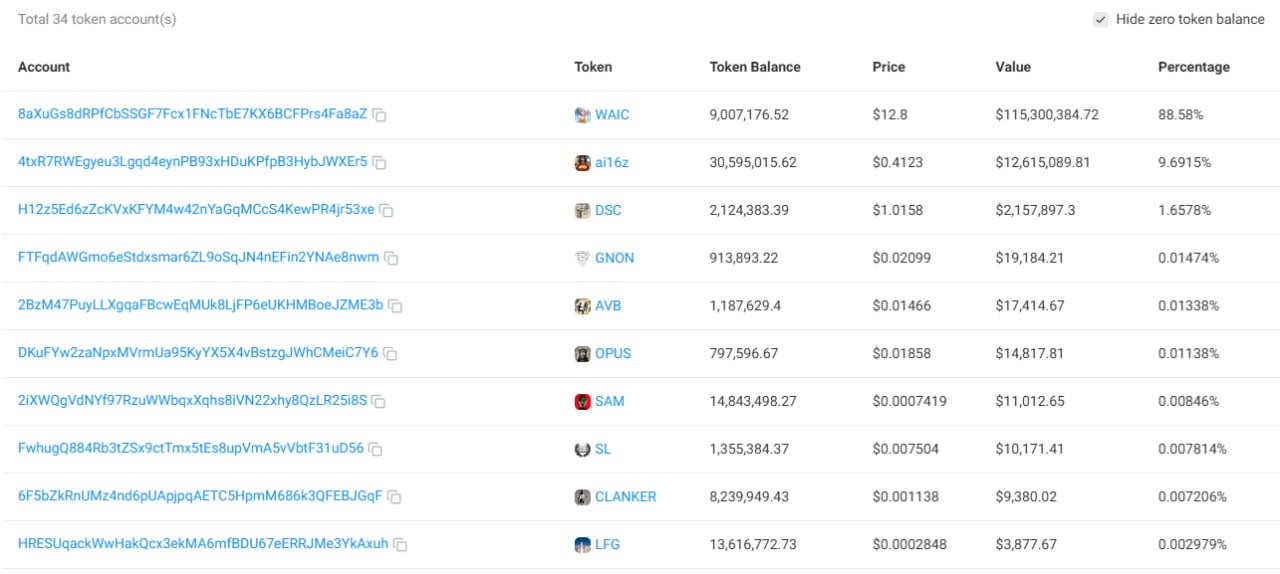The width and height of the screenshot is (1280, 574).
Task: Click the Percentage column header
Action: coord(1193,67)
